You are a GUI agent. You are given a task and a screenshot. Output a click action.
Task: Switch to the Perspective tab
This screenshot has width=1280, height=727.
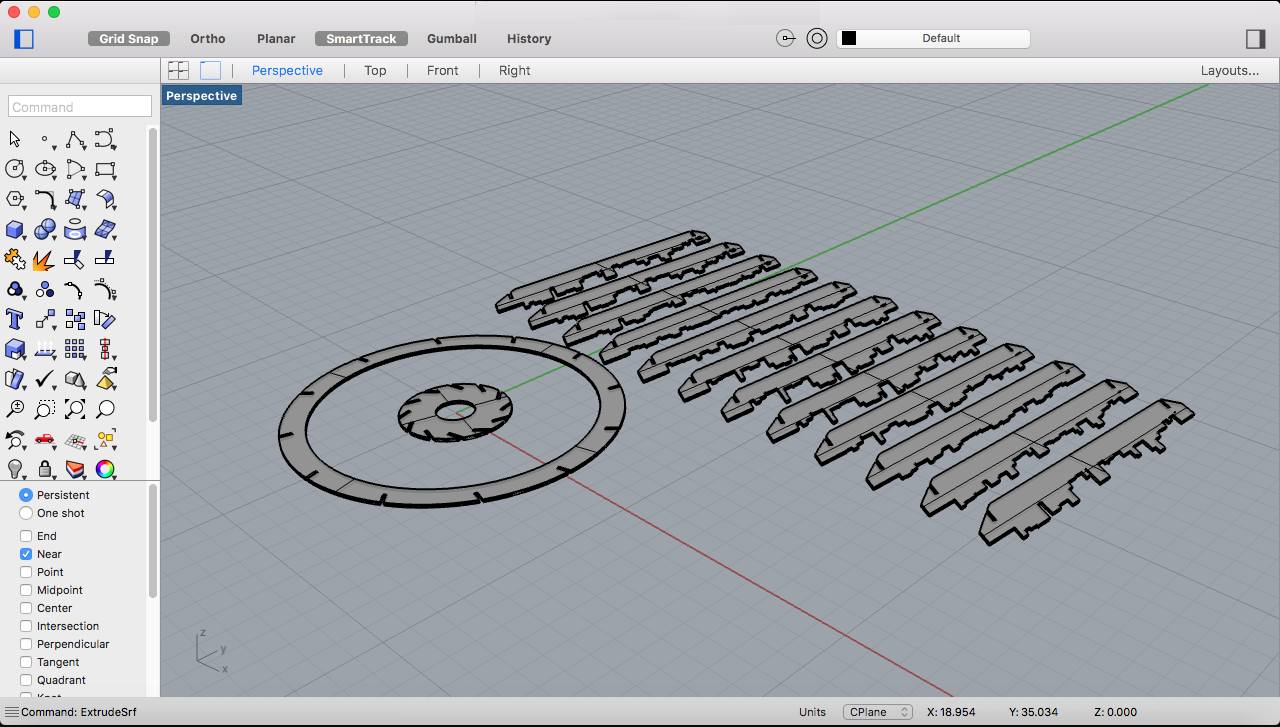[x=287, y=70]
